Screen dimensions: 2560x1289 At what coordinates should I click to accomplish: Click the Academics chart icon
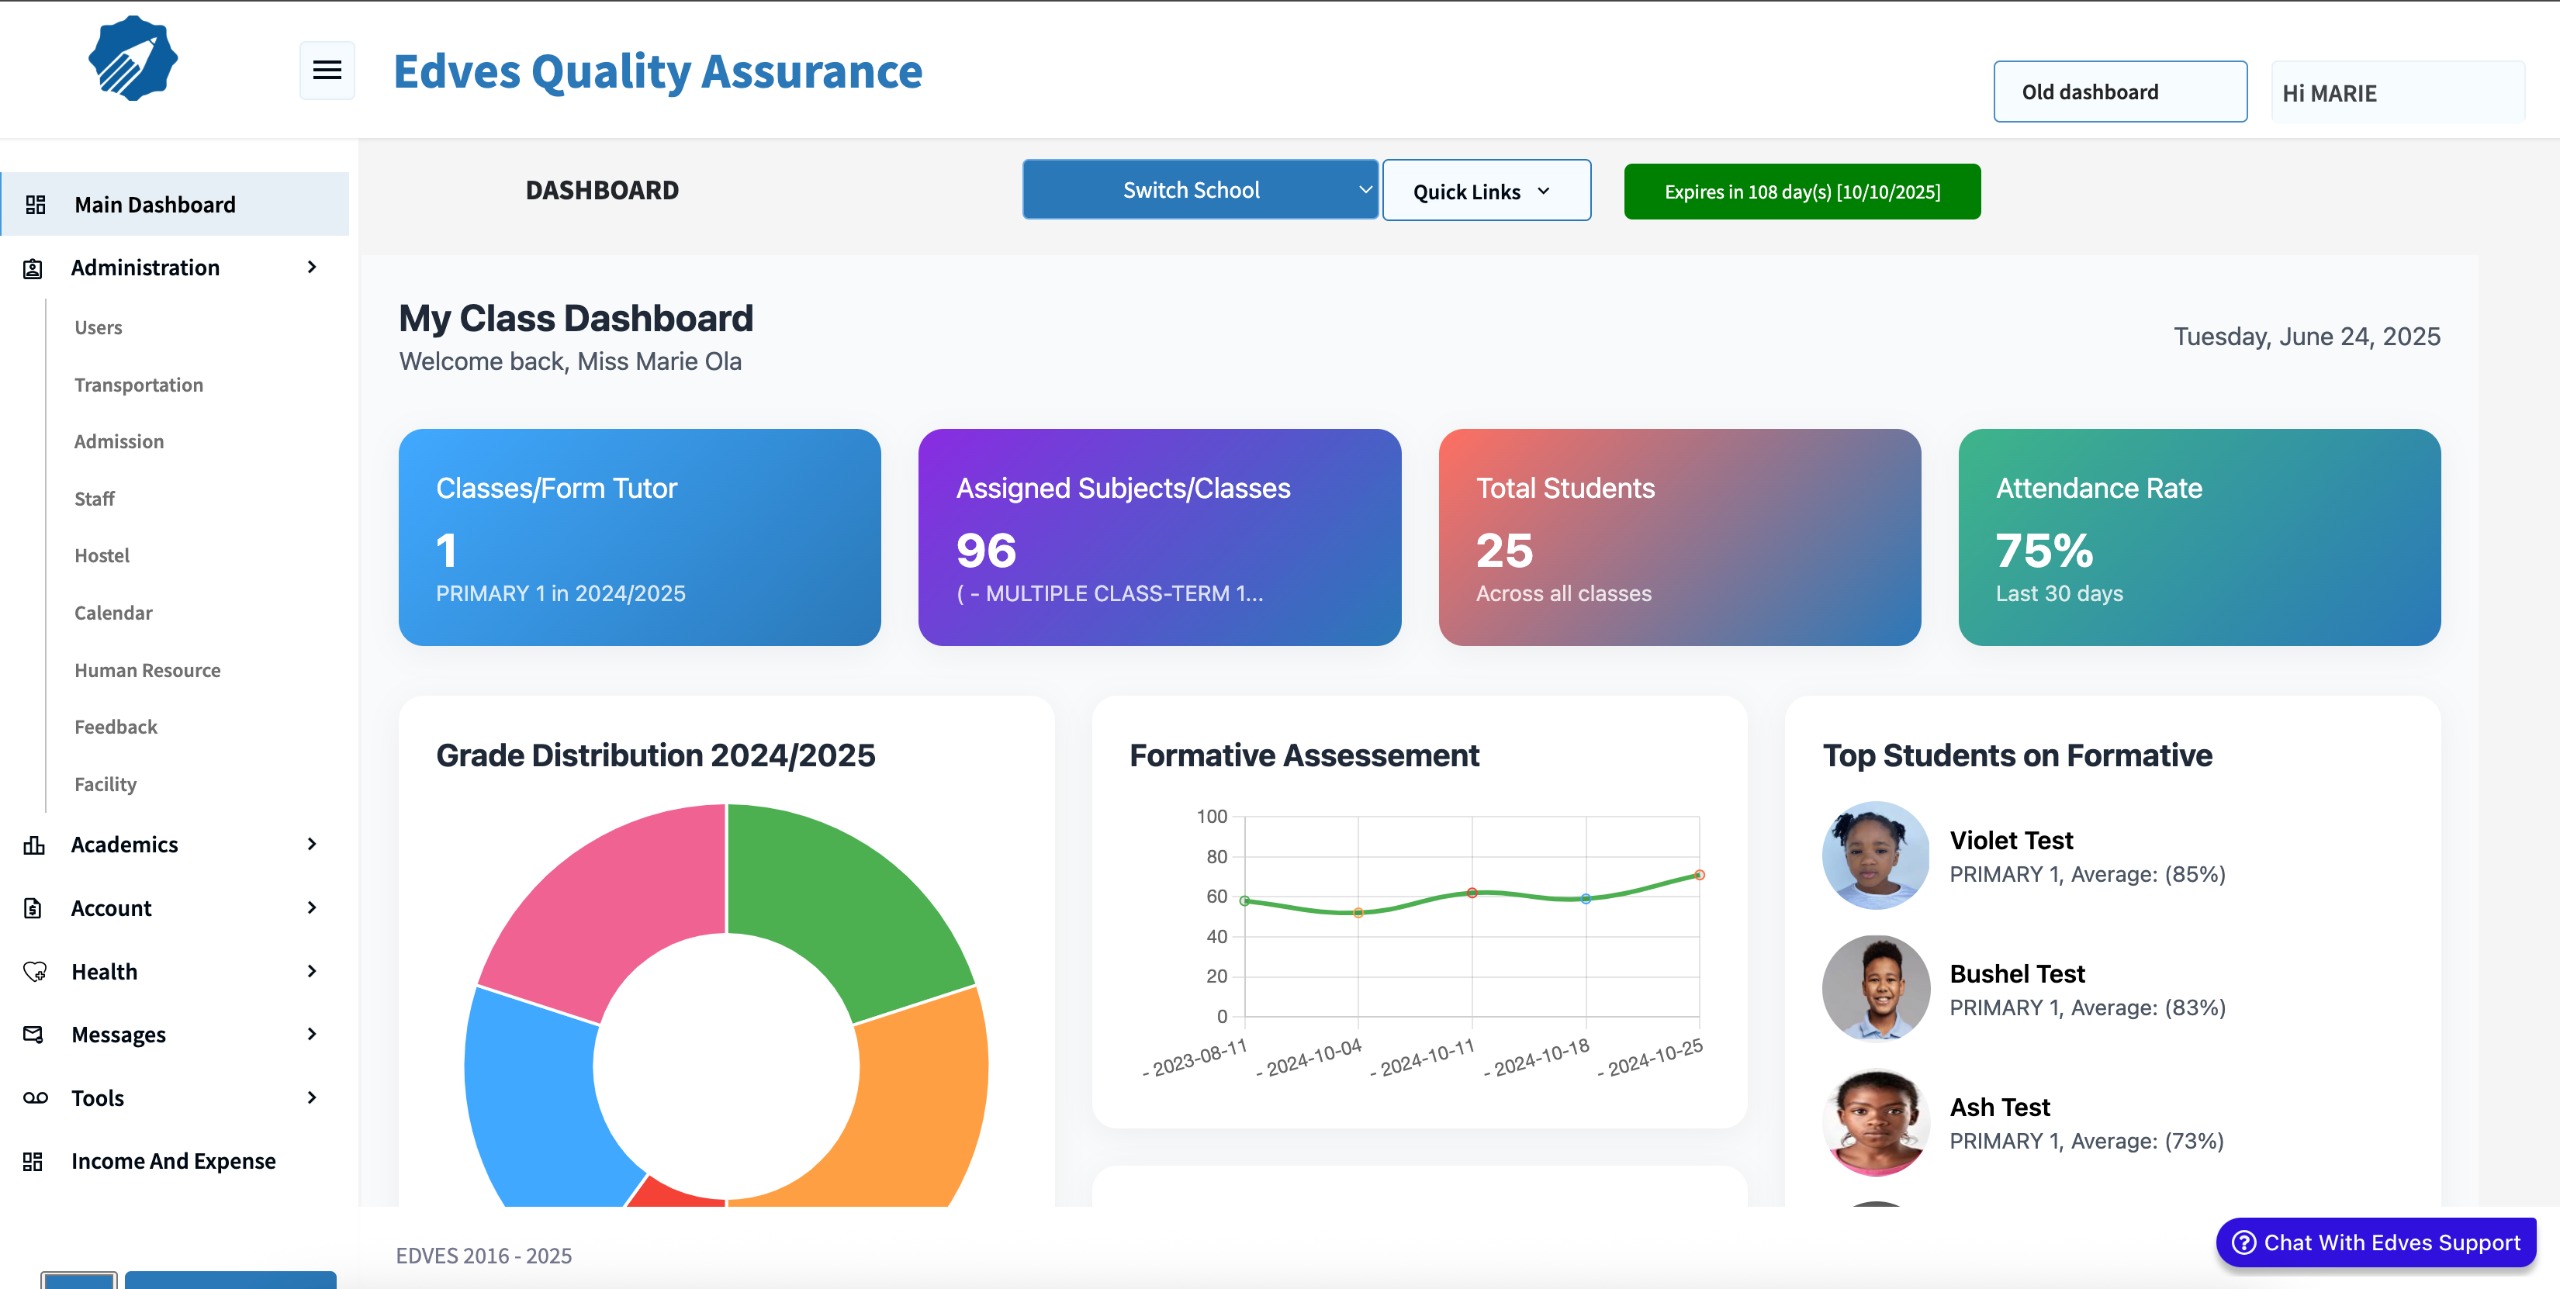pos(34,845)
